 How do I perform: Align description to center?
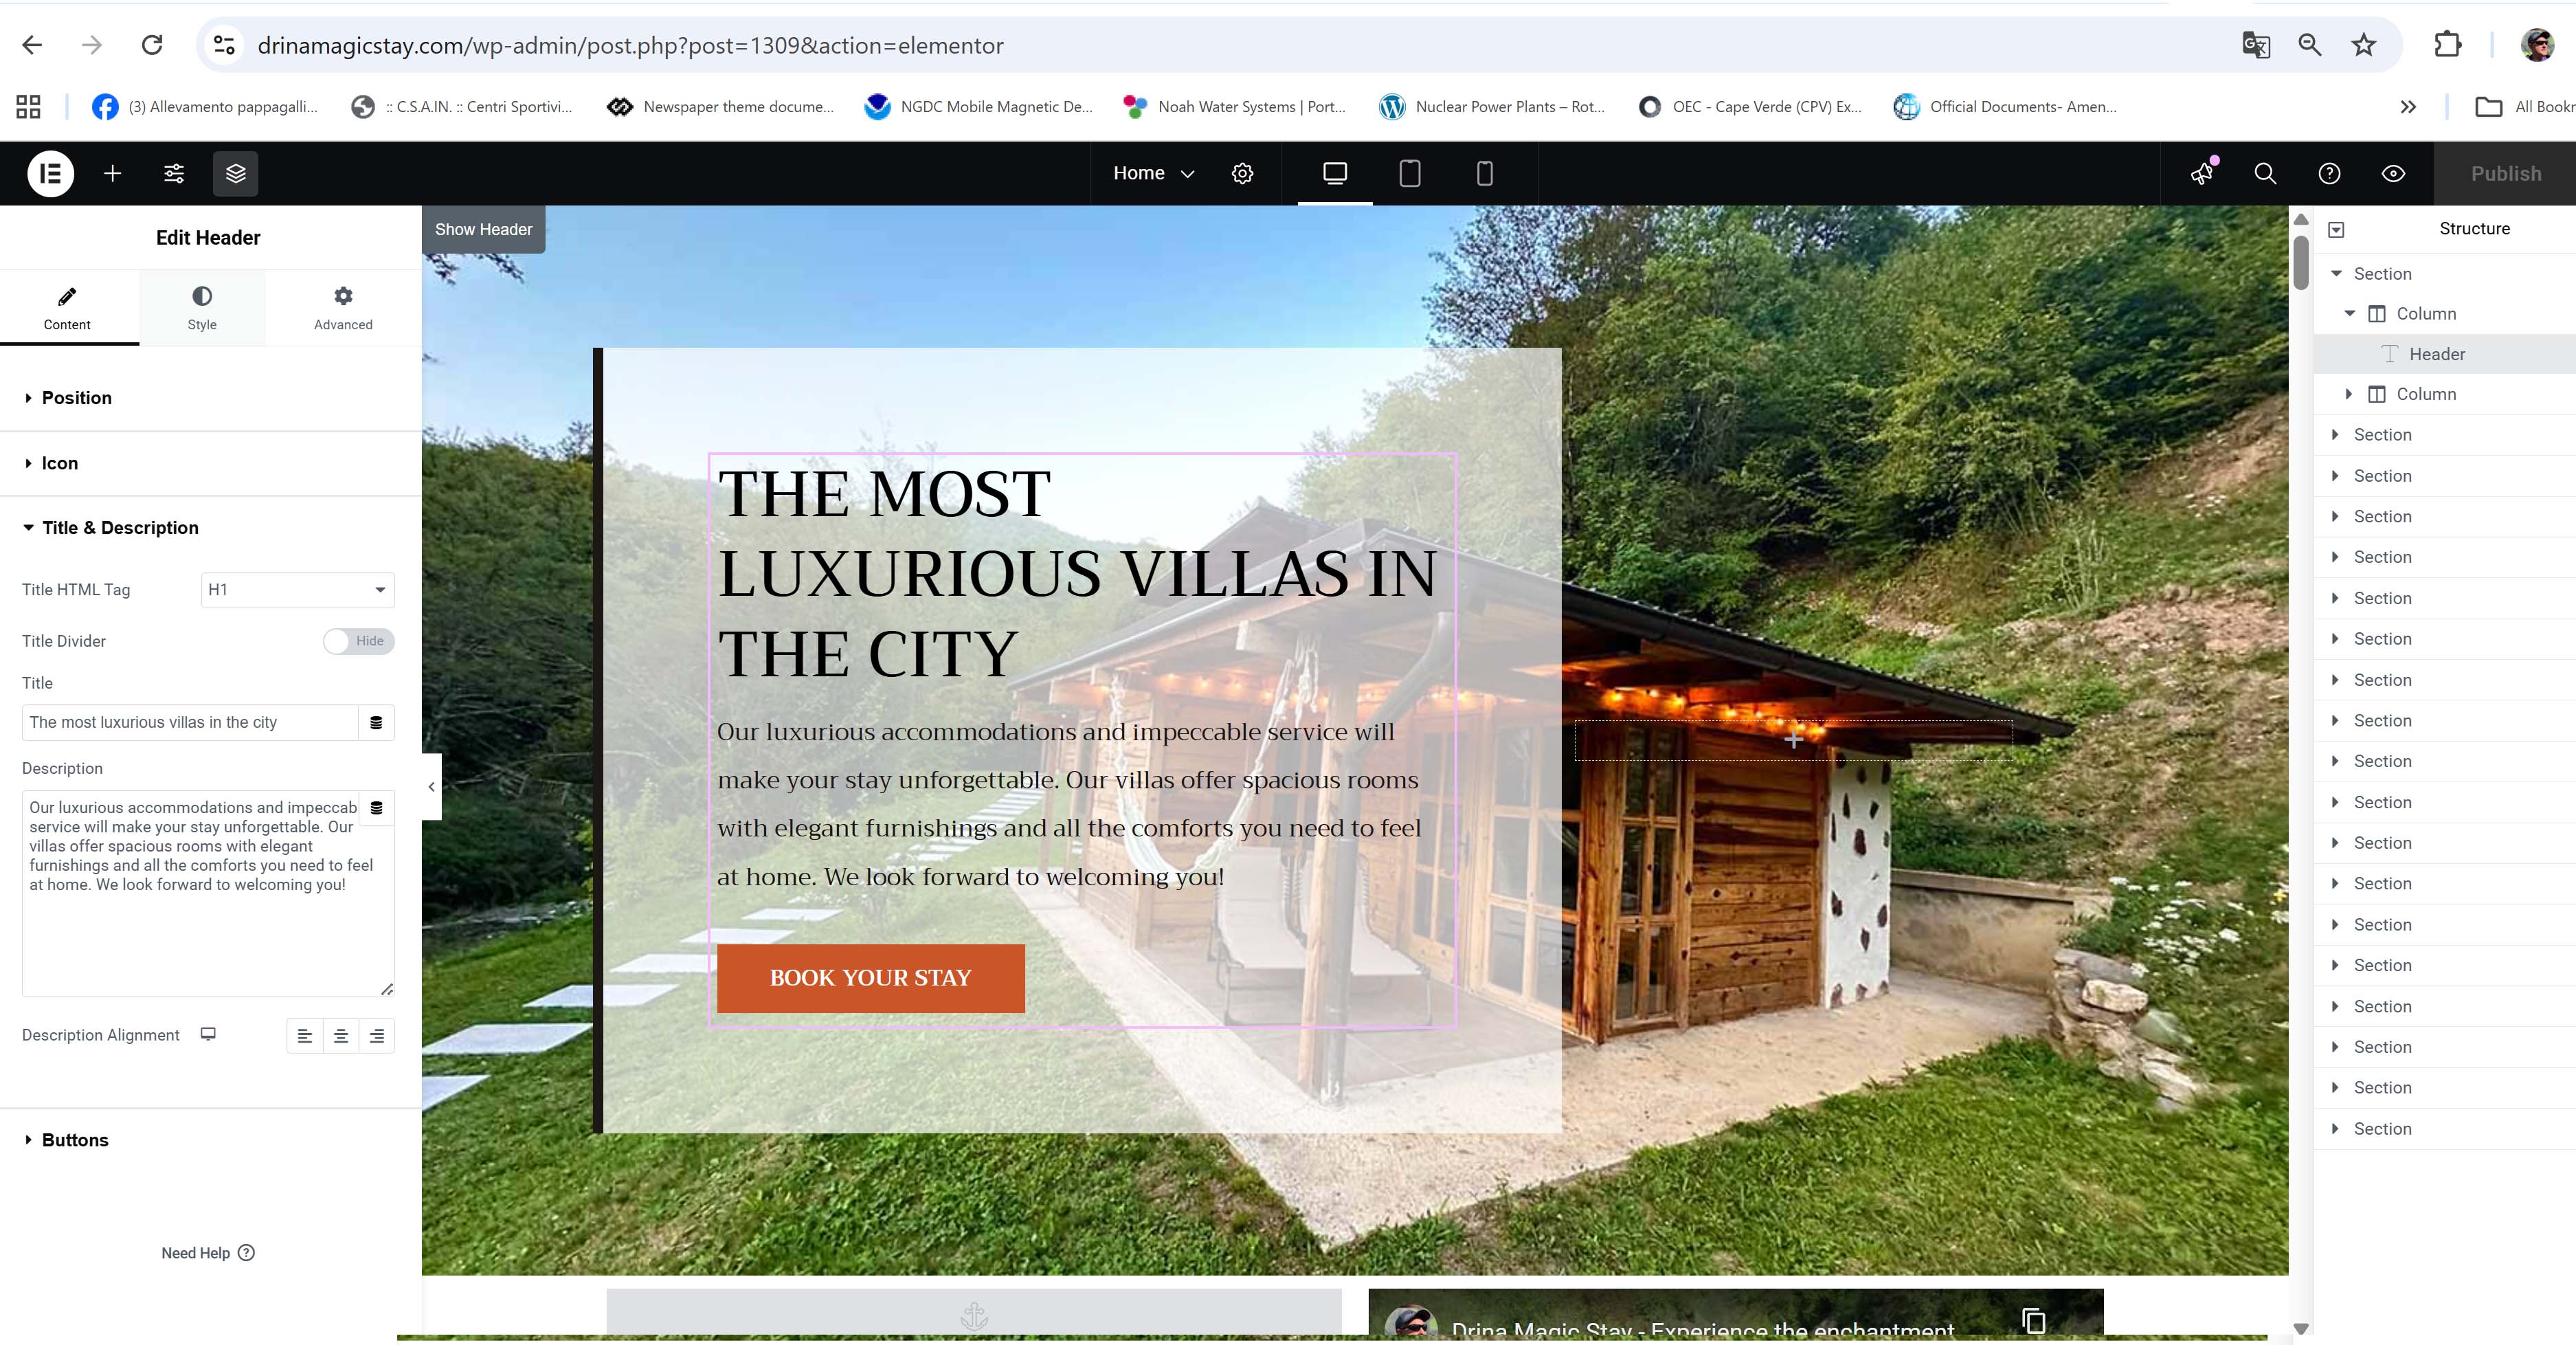(x=341, y=1036)
